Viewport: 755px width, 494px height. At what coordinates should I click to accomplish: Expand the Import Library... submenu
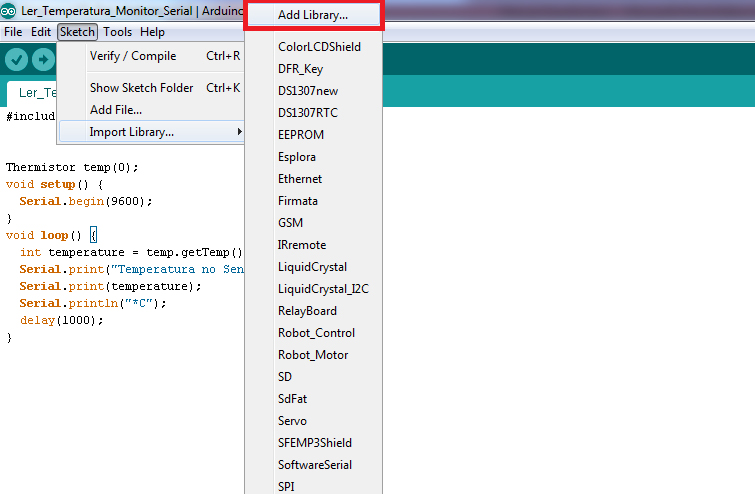click(x=151, y=132)
